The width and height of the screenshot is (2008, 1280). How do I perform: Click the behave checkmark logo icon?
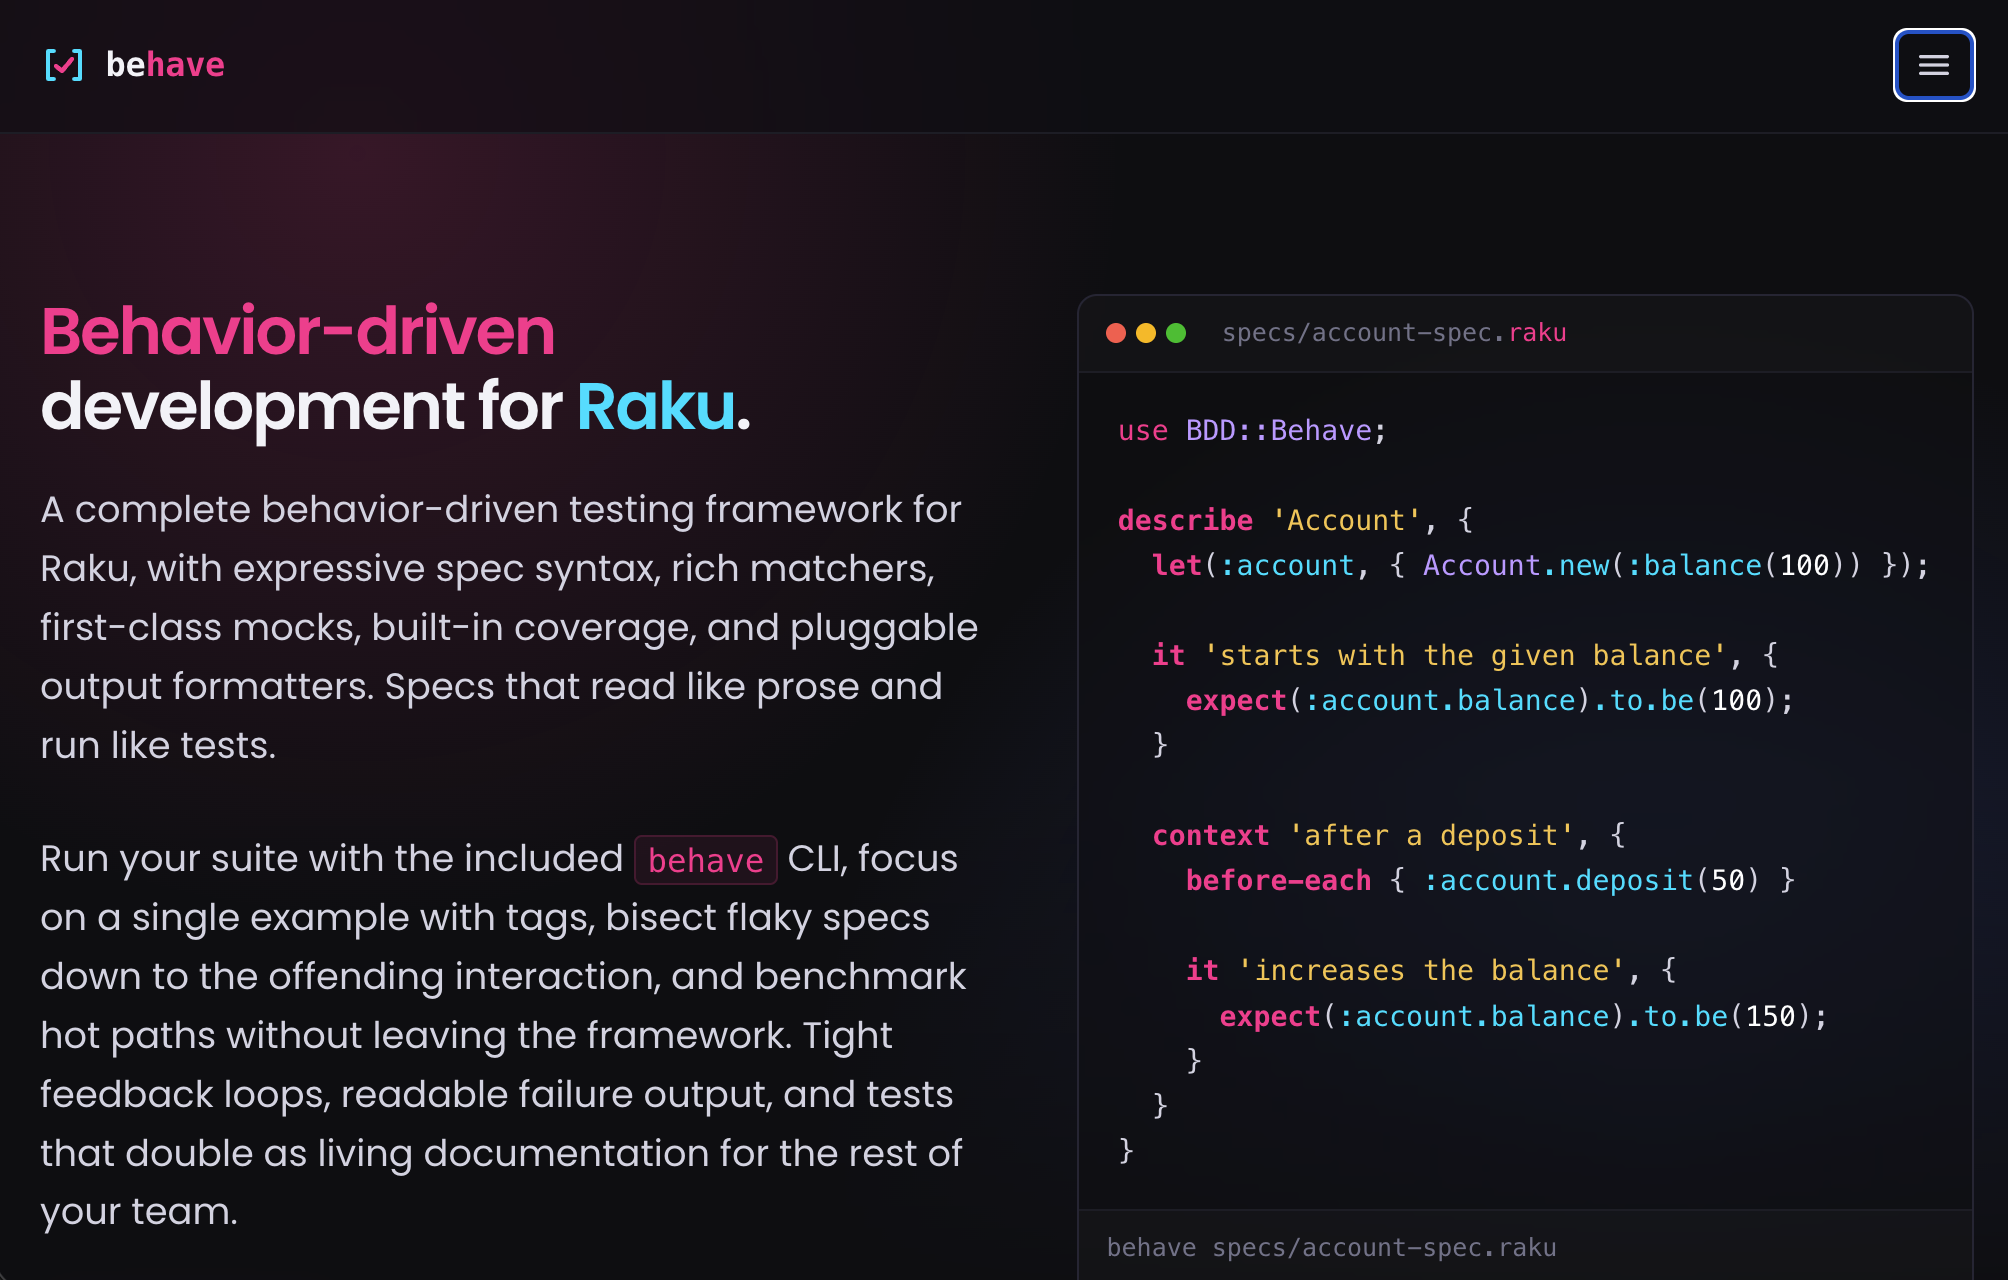pos(64,65)
